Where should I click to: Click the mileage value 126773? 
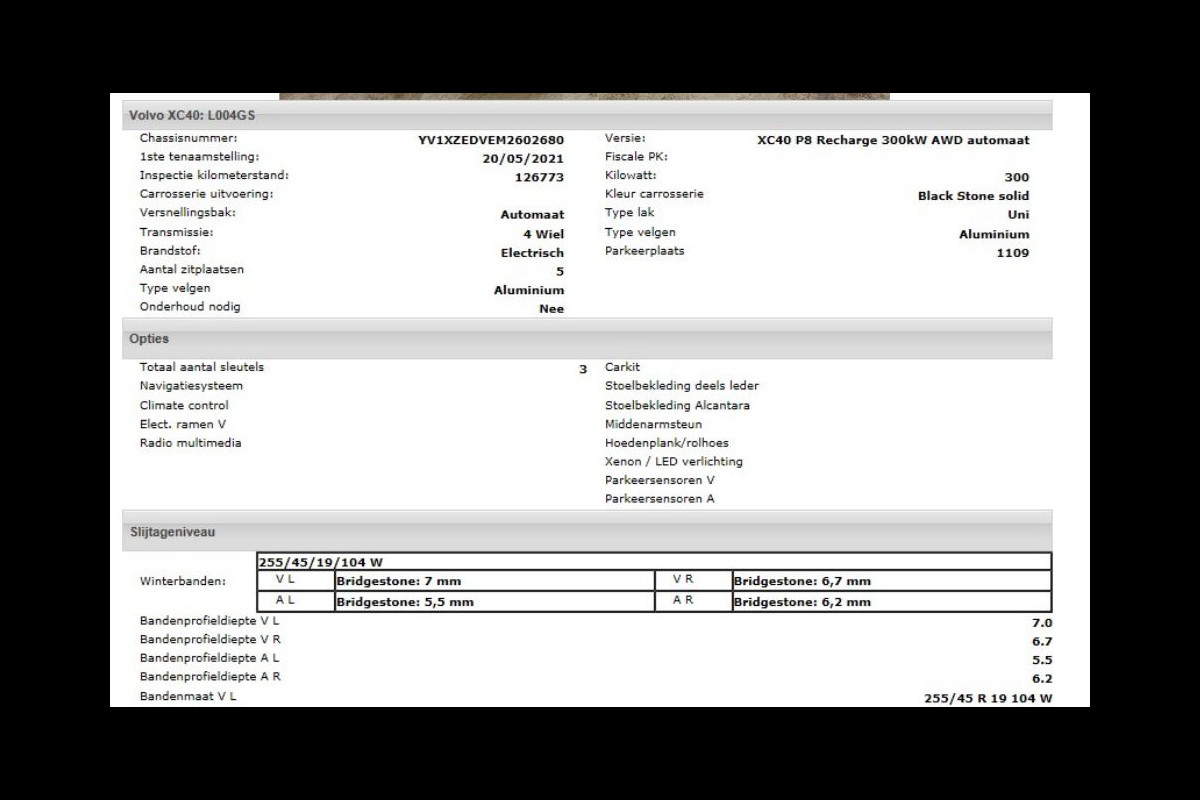click(x=539, y=178)
